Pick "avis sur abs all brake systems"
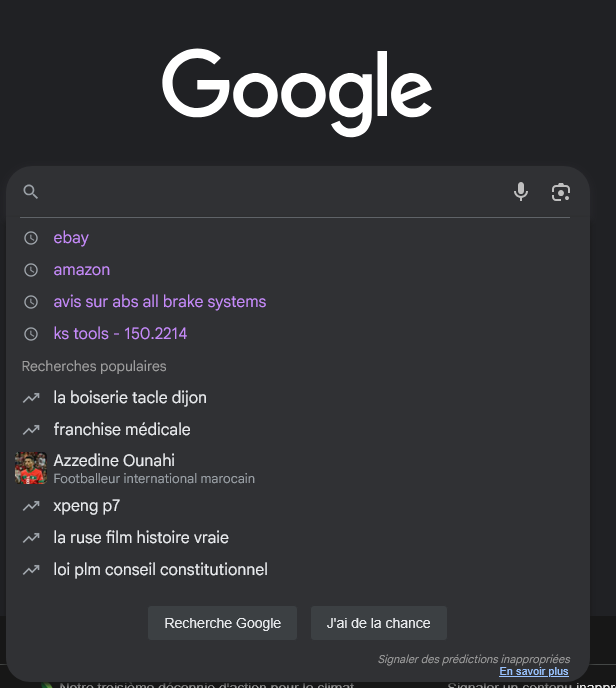 click(160, 302)
